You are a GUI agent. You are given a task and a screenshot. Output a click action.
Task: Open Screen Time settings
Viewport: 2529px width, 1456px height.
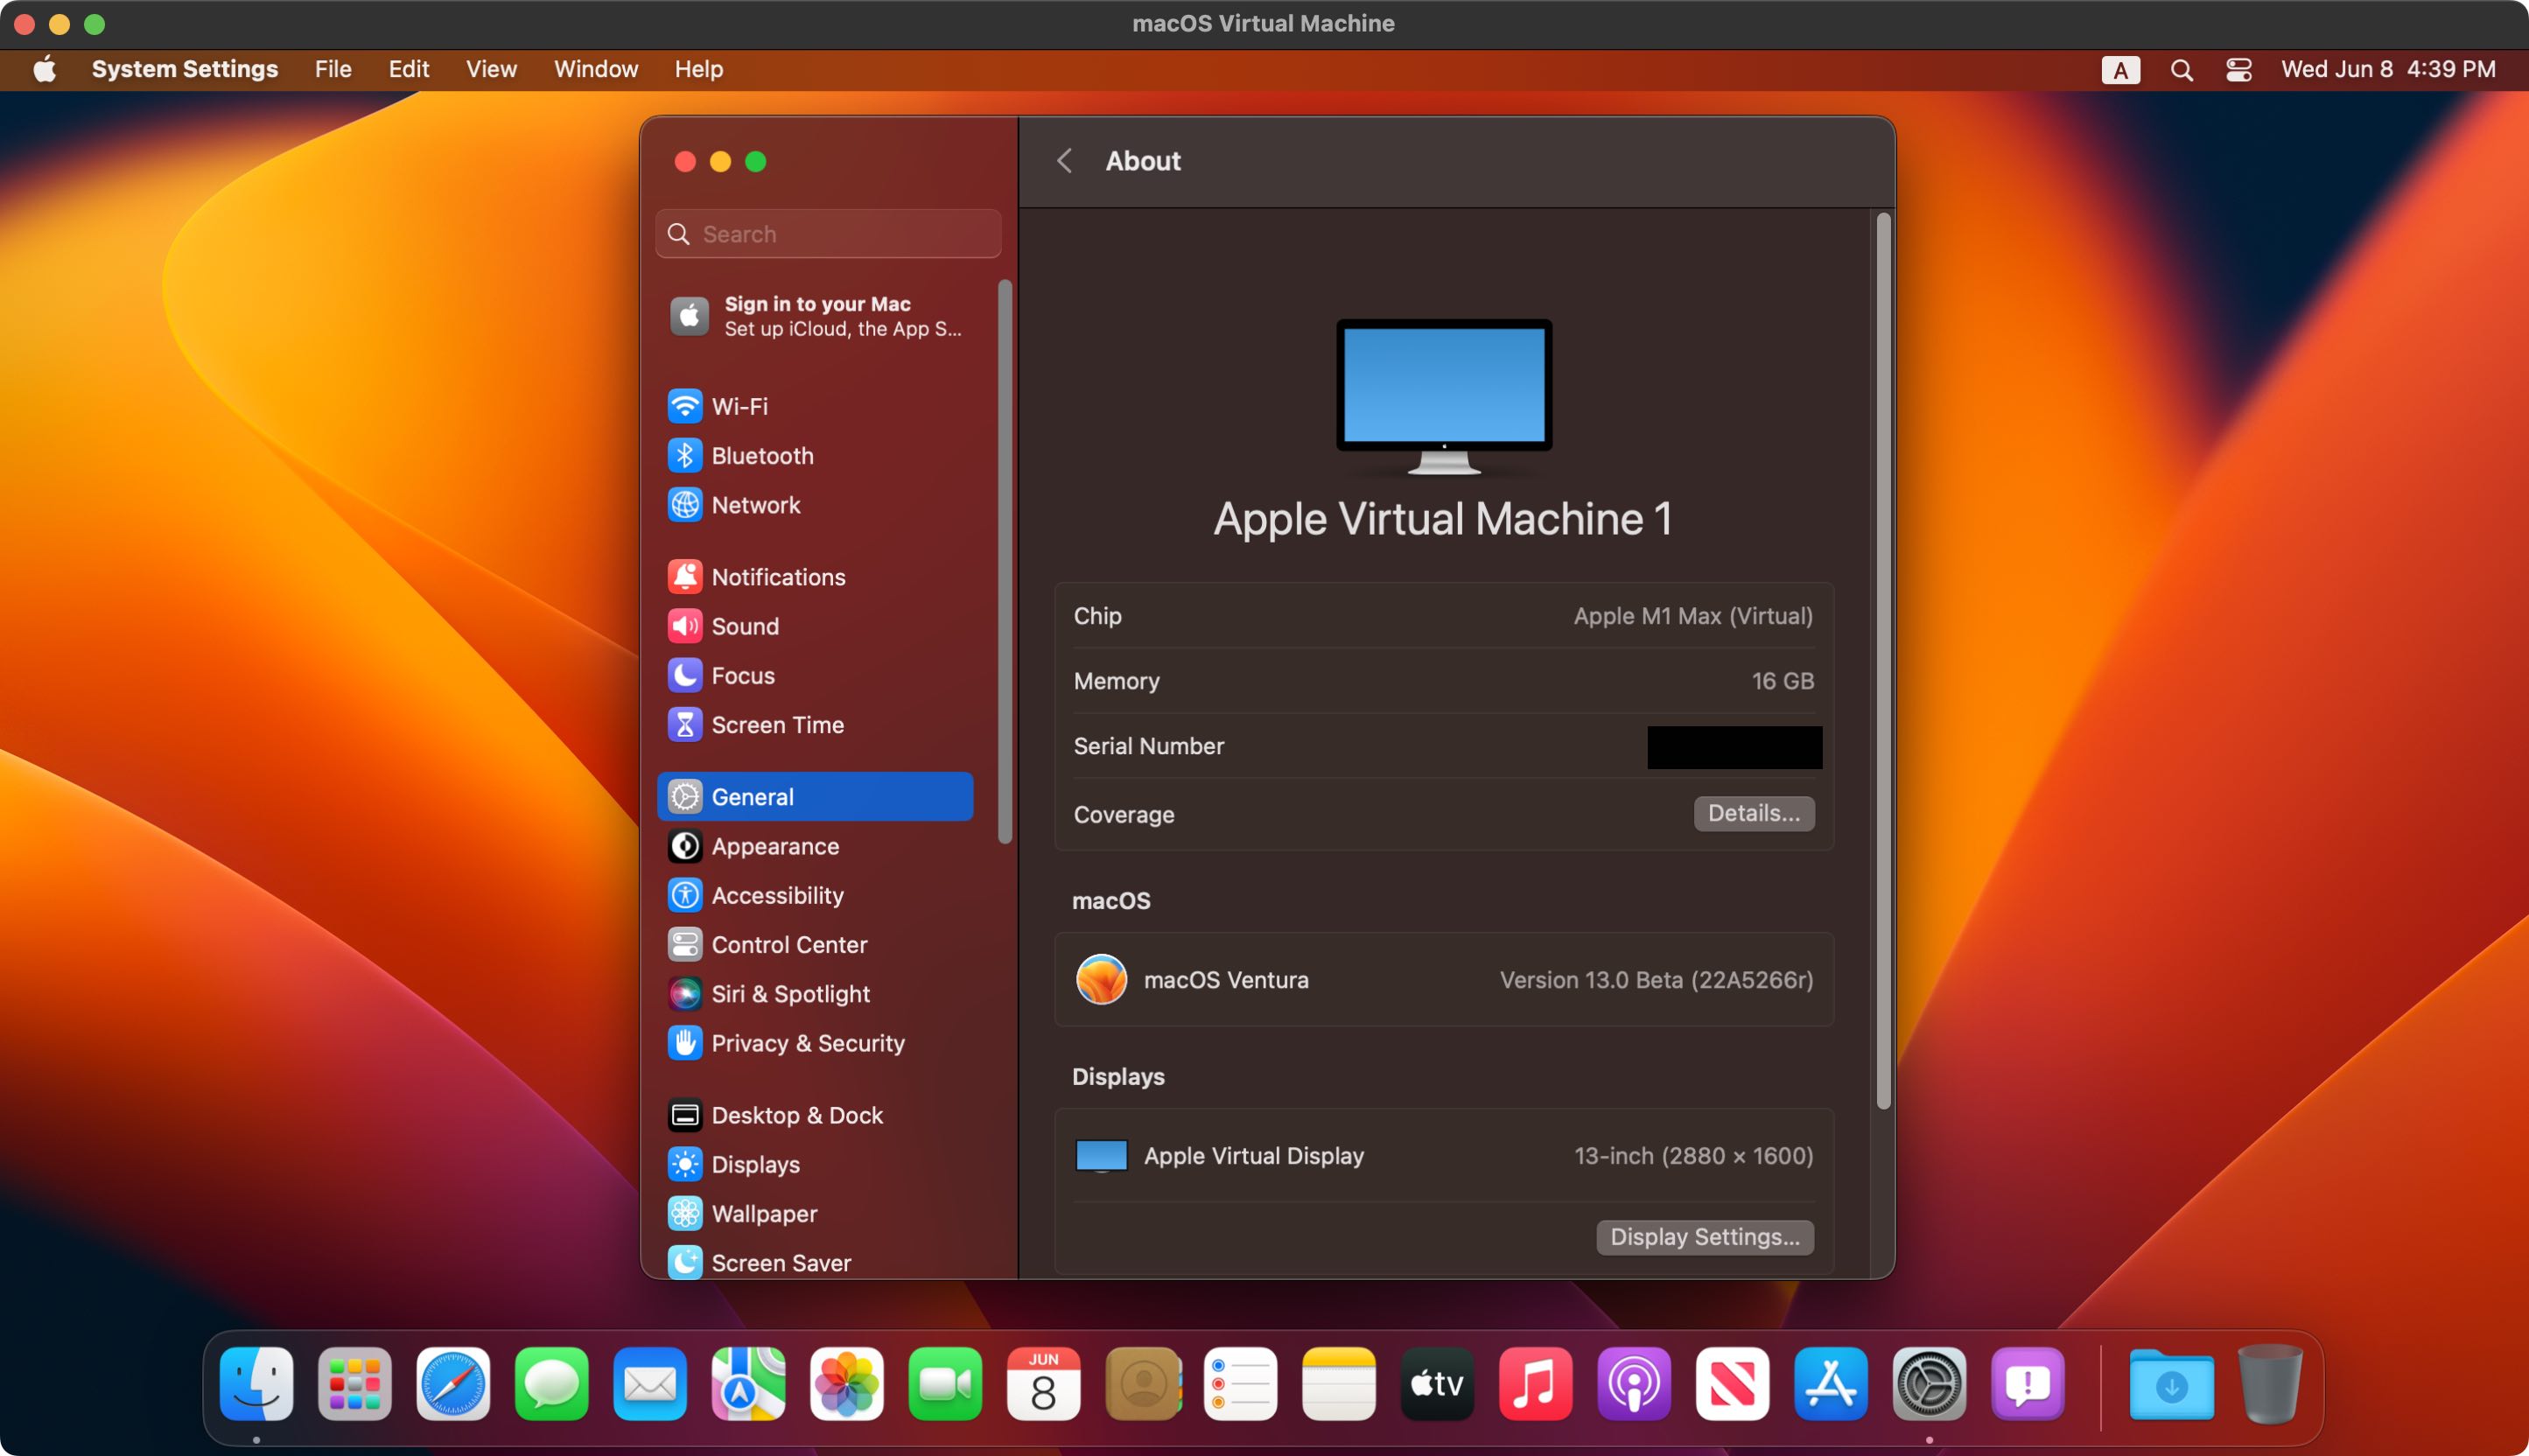pyautogui.click(x=815, y=725)
